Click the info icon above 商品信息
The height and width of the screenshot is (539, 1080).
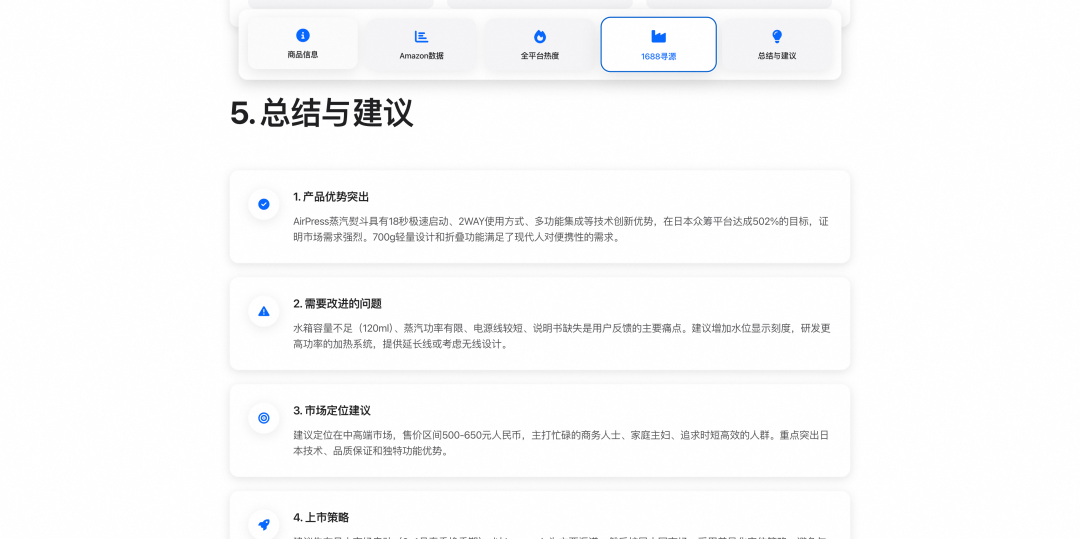click(303, 35)
